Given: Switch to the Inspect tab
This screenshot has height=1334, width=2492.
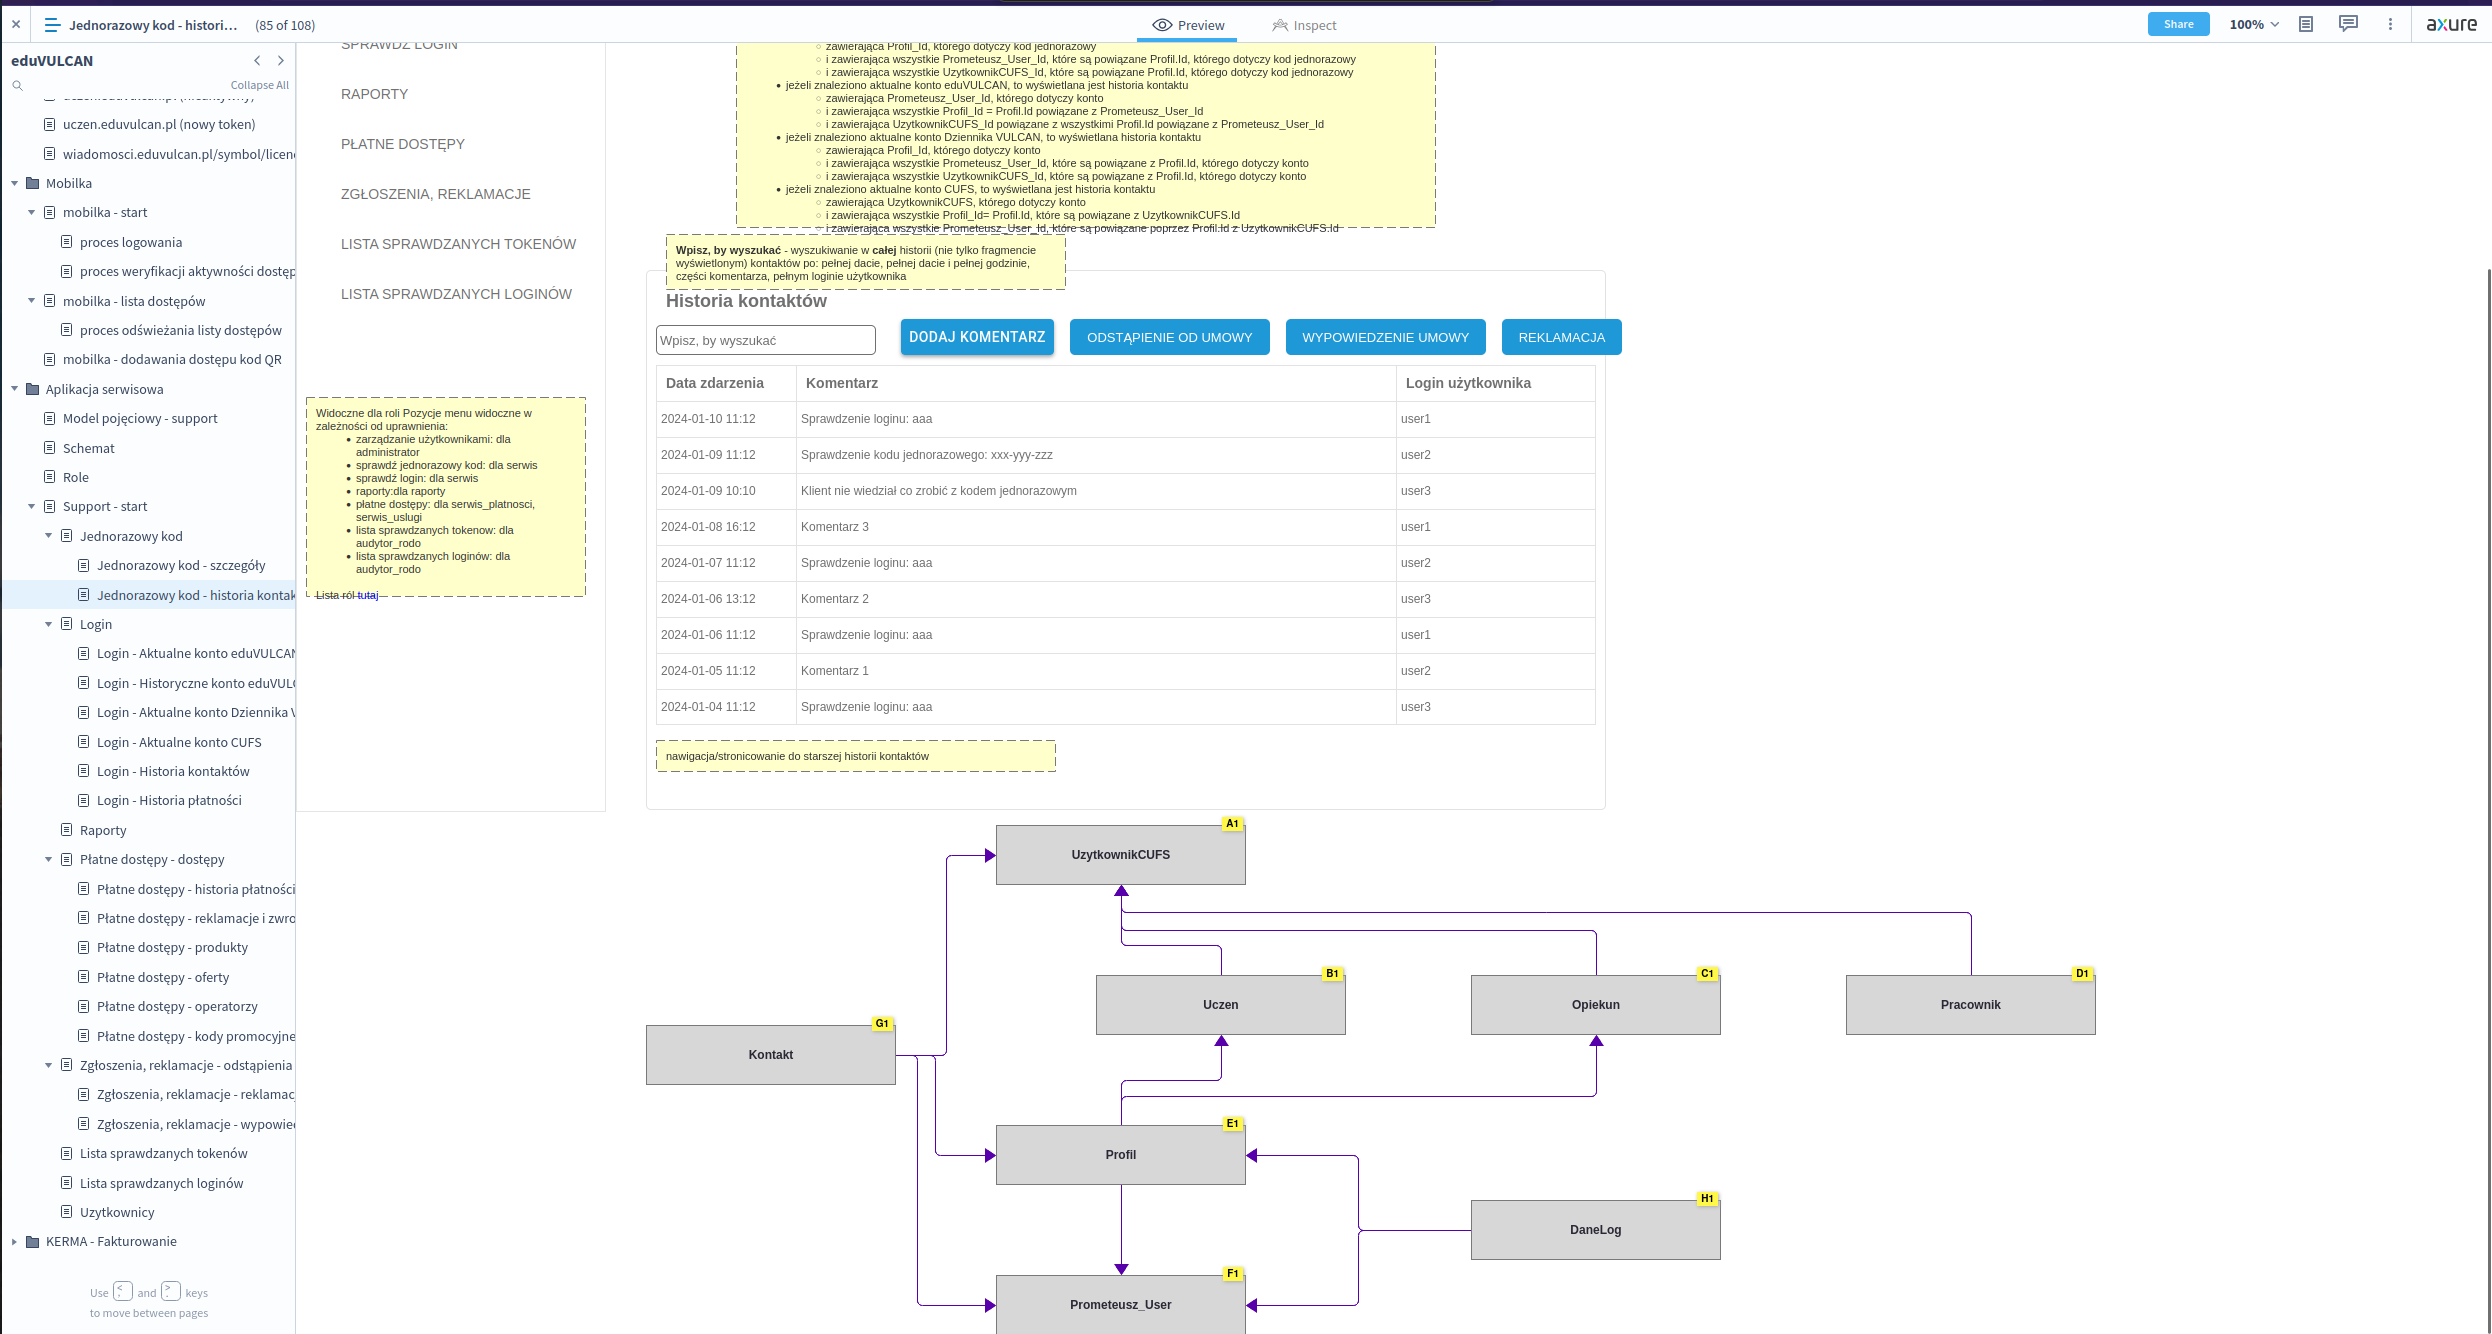Looking at the screenshot, I should point(1304,25).
